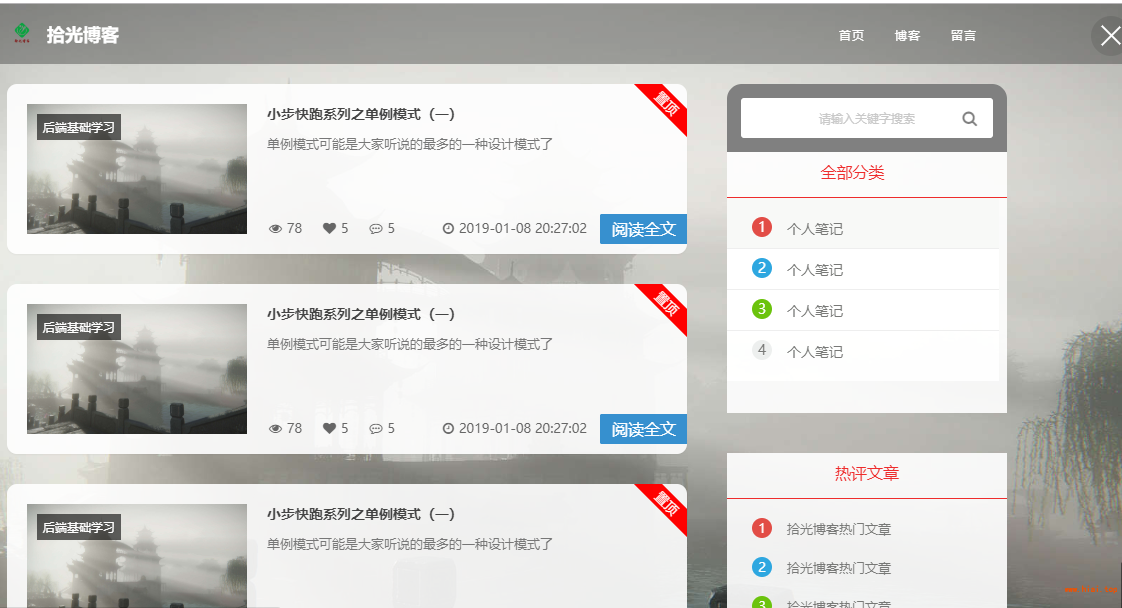
Task: Open the middle article's thumbnail image
Action: click(137, 369)
